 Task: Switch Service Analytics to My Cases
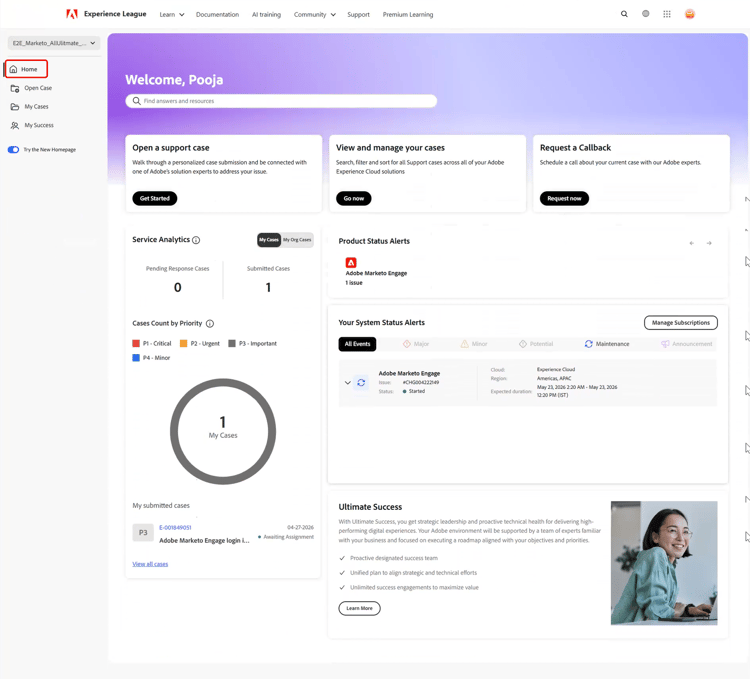269,240
